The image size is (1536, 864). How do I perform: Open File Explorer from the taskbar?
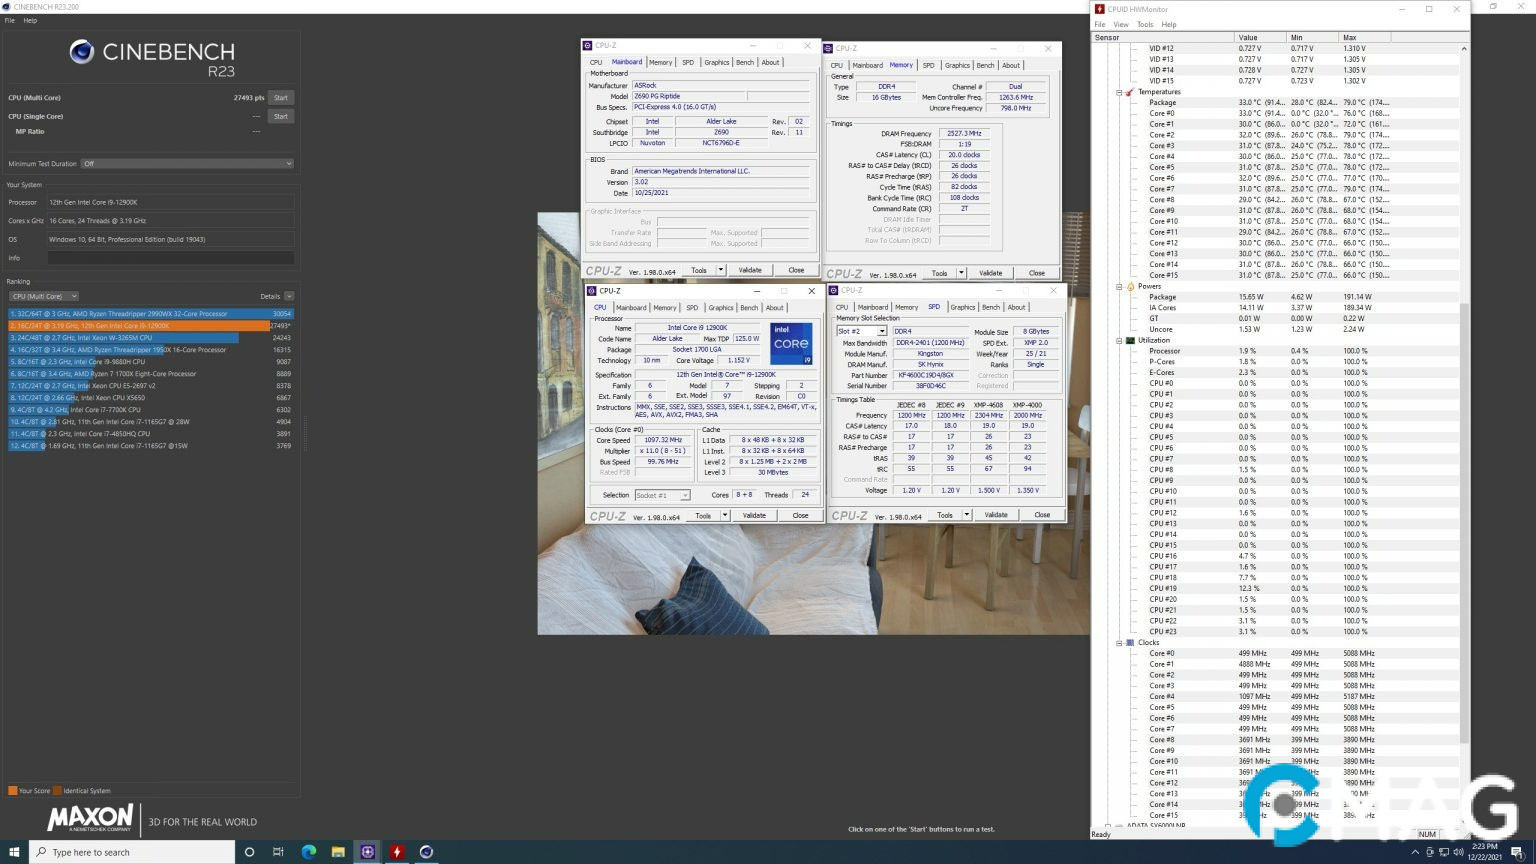(x=338, y=852)
